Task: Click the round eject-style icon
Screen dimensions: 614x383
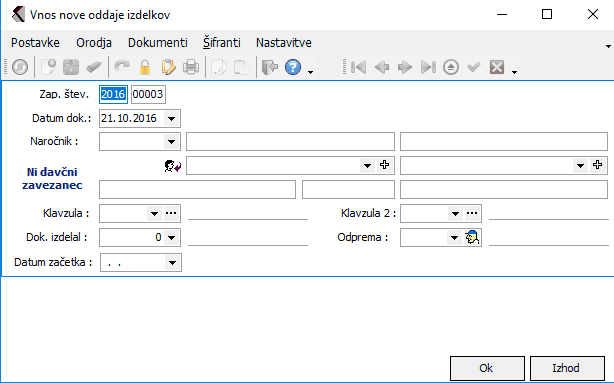Action: (x=451, y=67)
